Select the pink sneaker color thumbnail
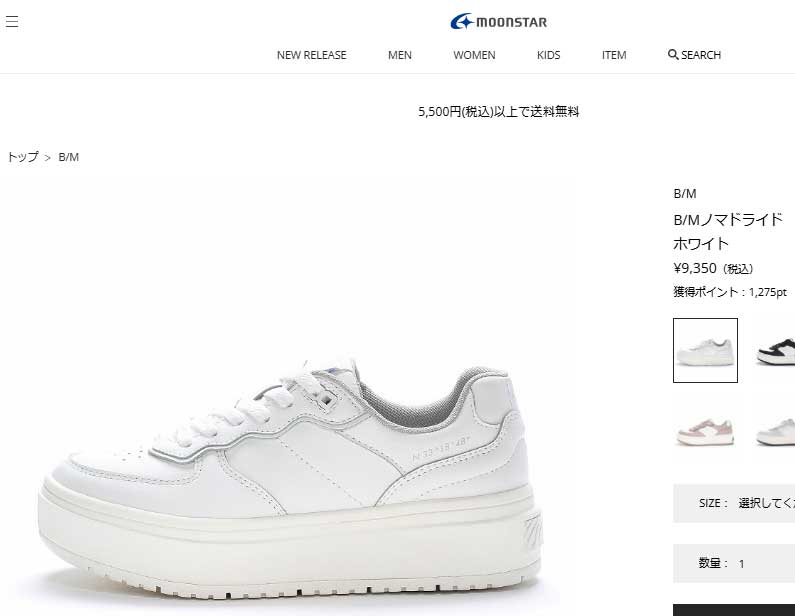795x616 pixels. (x=705, y=431)
